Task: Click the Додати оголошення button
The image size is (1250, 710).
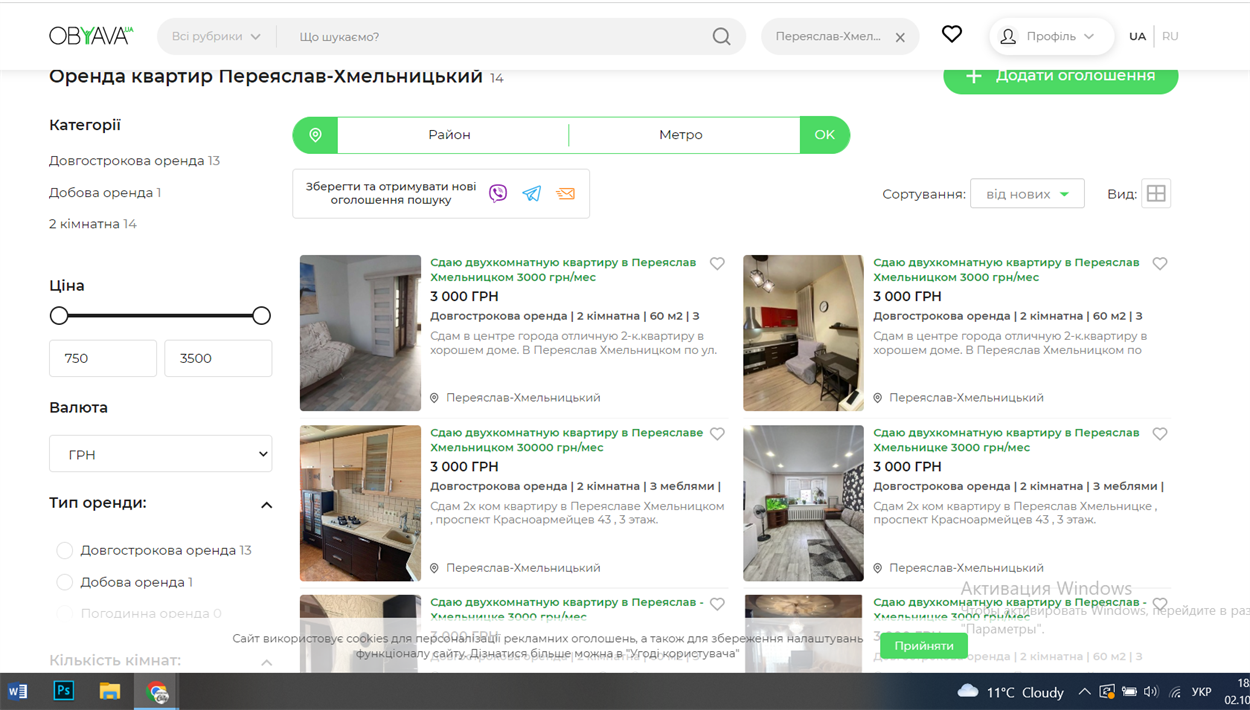Action: click(x=1061, y=76)
